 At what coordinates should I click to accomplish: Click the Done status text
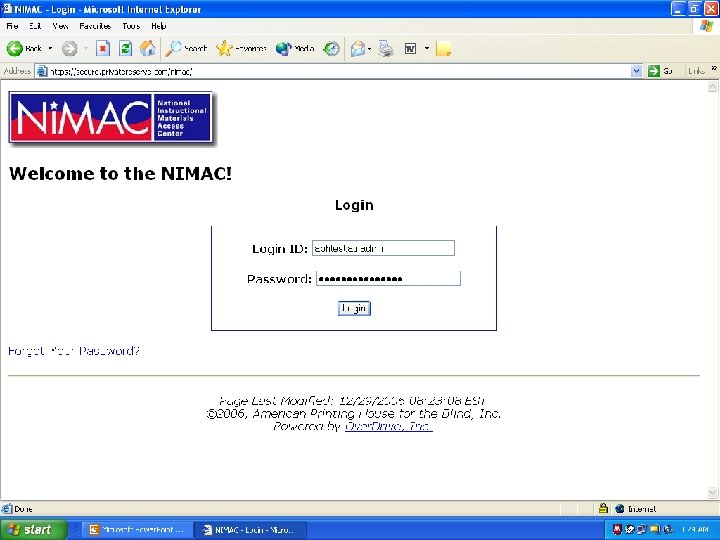coord(23,509)
